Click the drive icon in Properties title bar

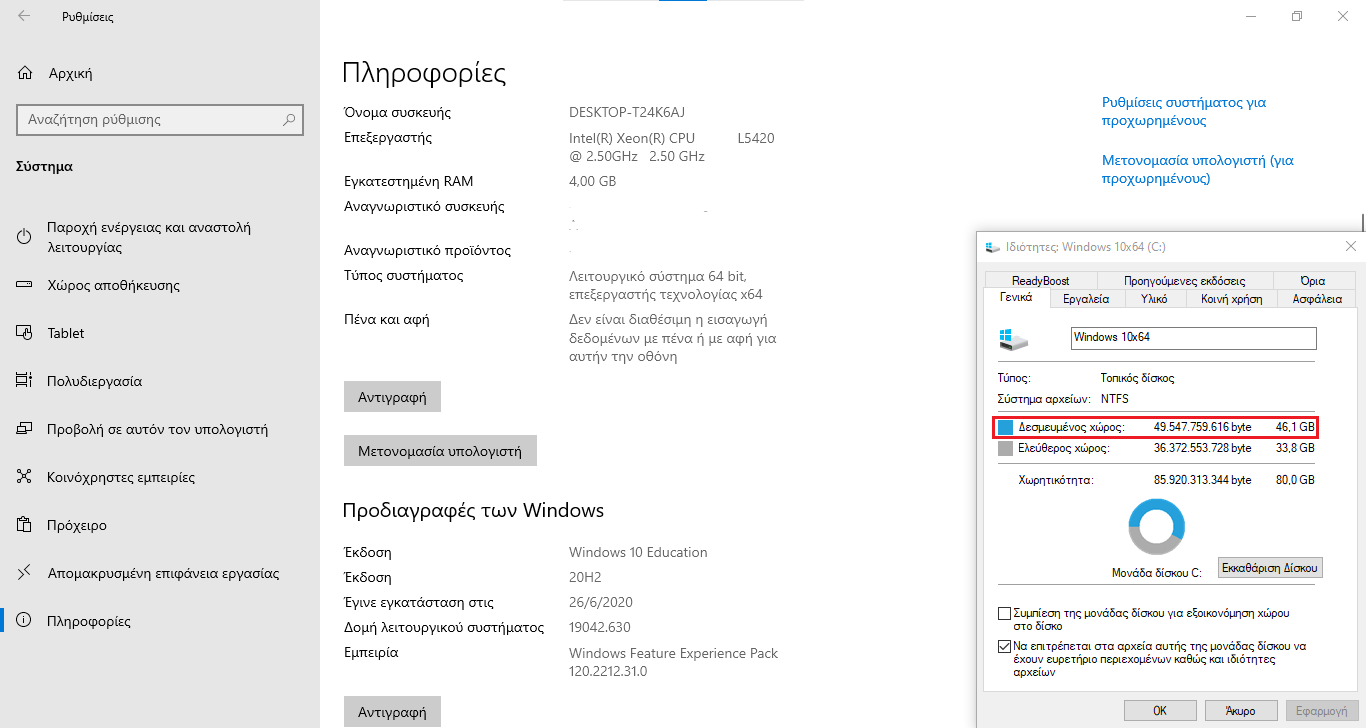coord(993,247)
